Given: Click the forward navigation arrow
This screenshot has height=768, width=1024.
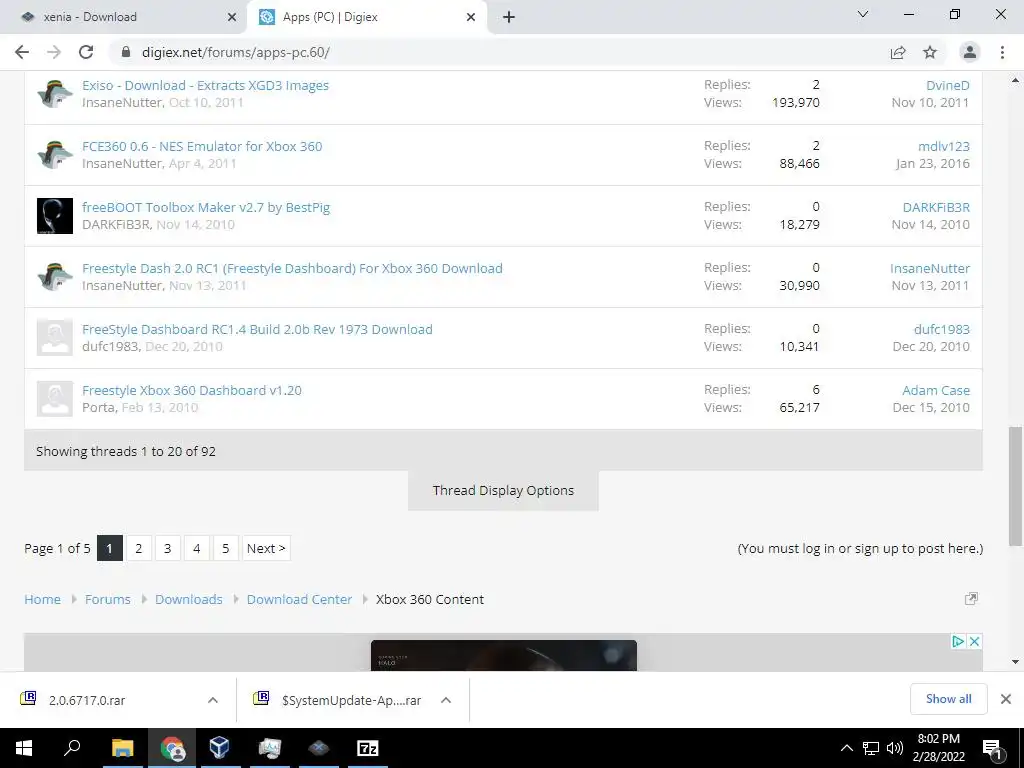Looking at the screenshot, I should (x=54, y=52).
